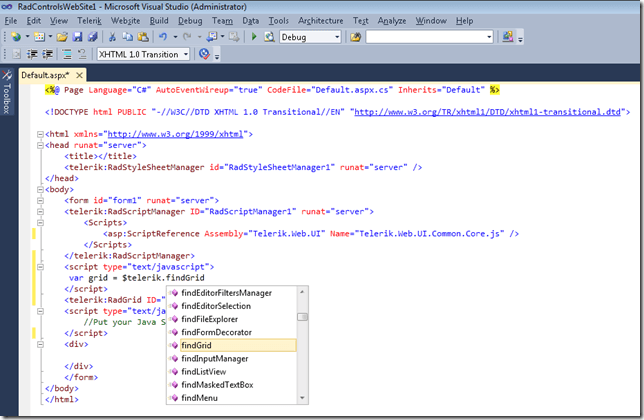644x420 pixels.
Task: Click the Navigate Forward icon
Action: 234,37
